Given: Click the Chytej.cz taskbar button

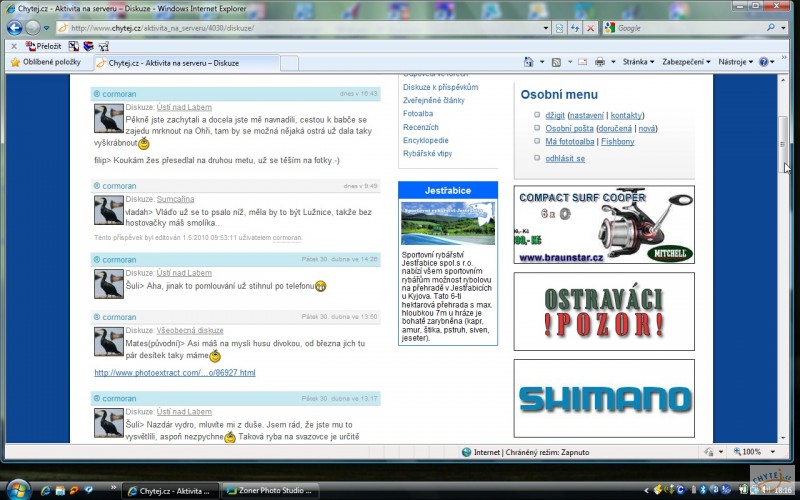Looking at the screenshot, I should pos(171,491).
